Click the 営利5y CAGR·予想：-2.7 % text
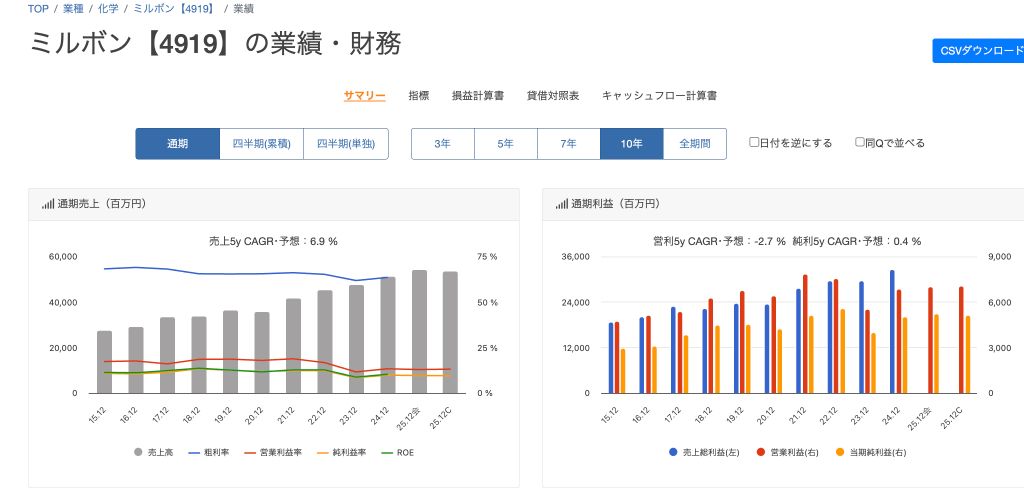Image resolution: width=1024 pixels, height=492 pixels. [720, 241]
